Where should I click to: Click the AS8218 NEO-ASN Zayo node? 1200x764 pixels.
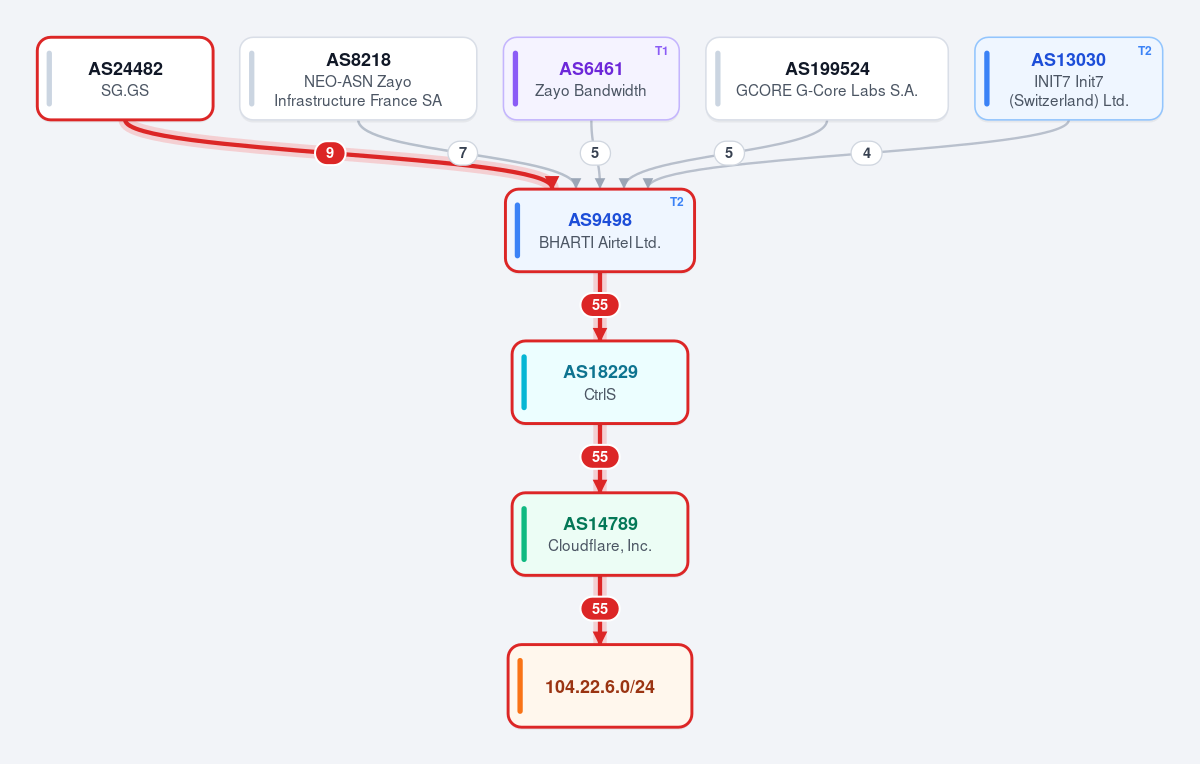[358, 78]
